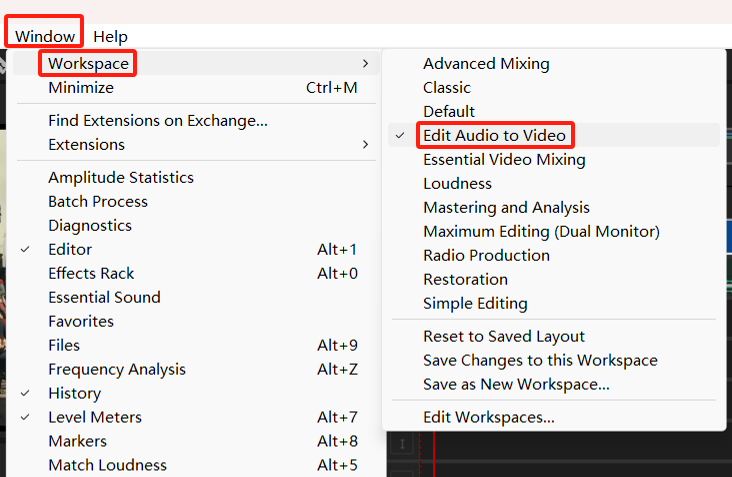This screenshot has height=477, width=732.
Task: Show the Essential Sound panel
Action: tap(104, 297)
